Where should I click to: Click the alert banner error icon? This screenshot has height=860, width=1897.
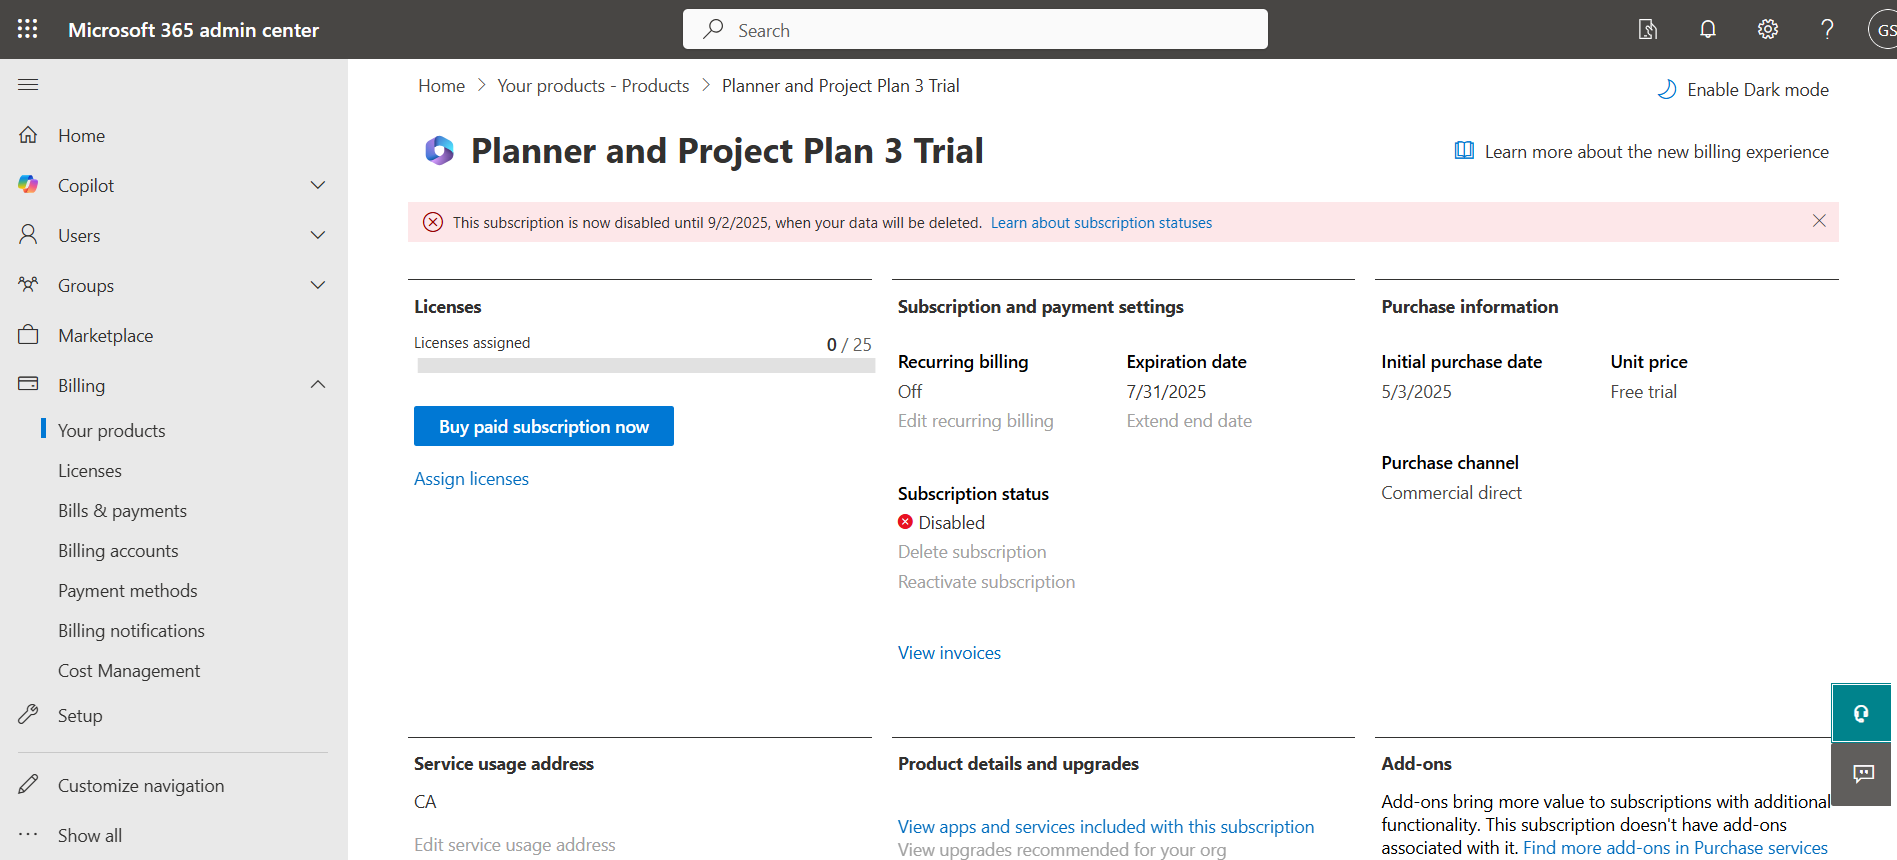click(x=433, y=222)
